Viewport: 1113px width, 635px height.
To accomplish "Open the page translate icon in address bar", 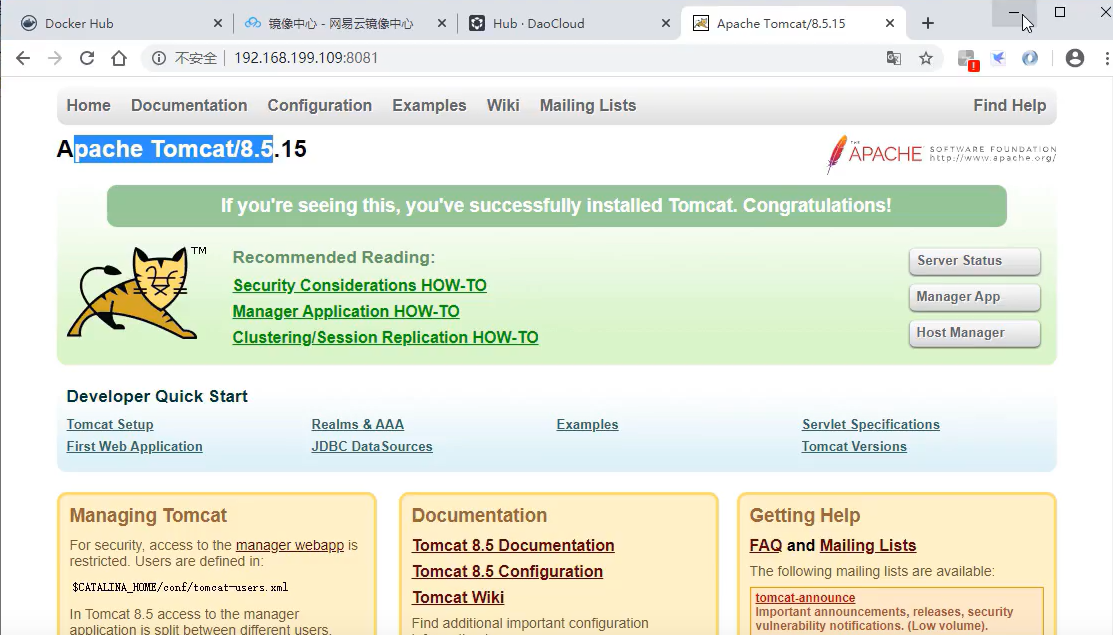I will 893,59.
